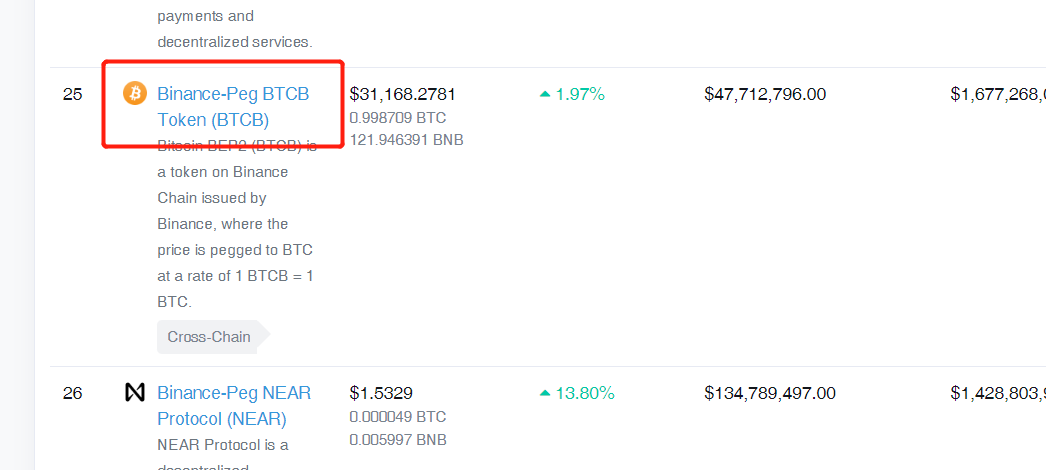Click rank number 26
Image resolution: width=1046 pixels, height=470 pixels.
point(72,393)
